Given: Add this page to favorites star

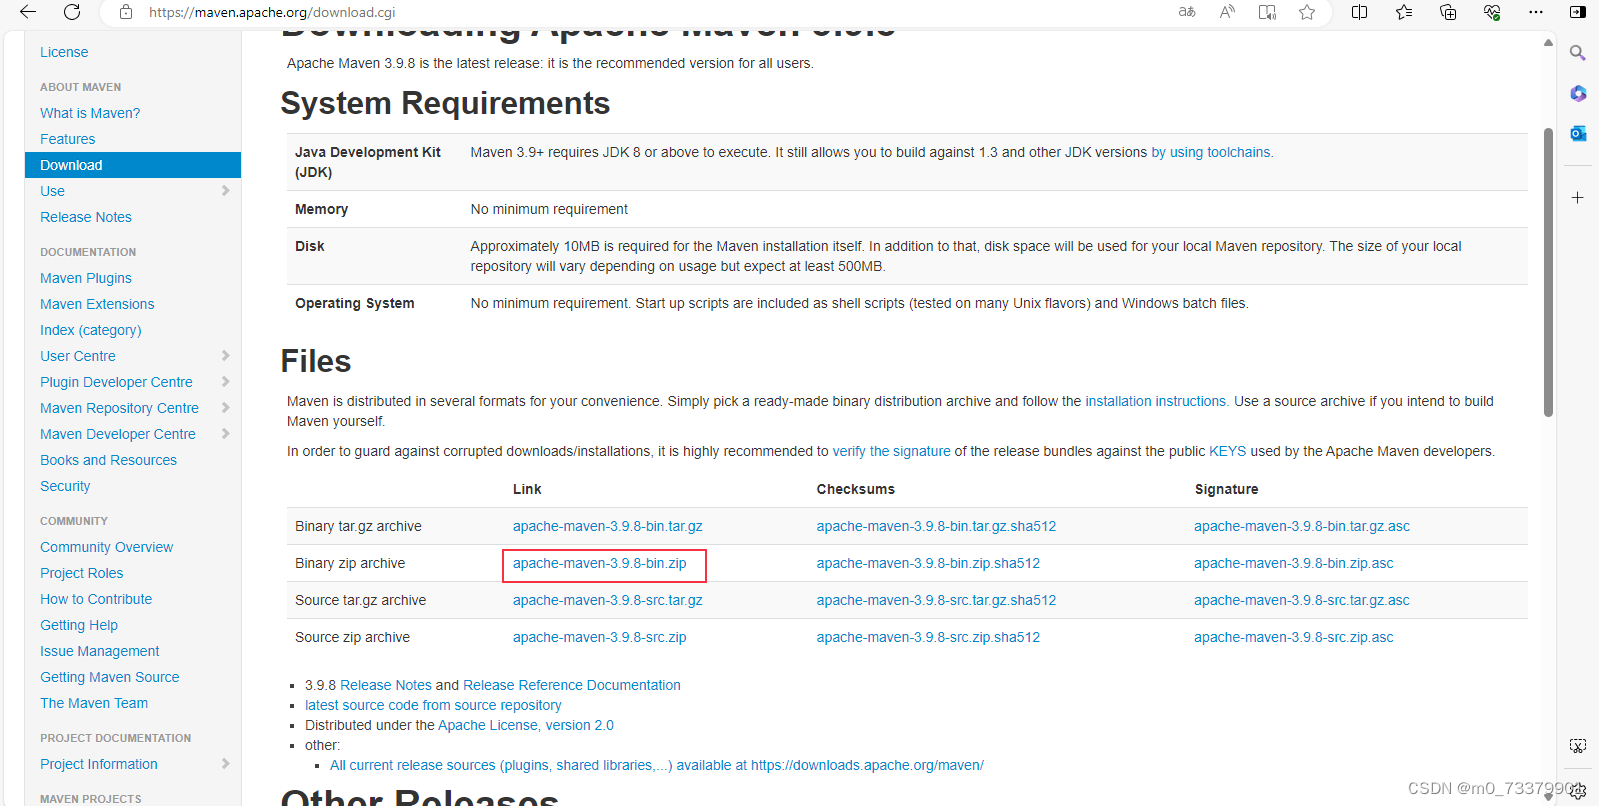Looking at the screenshot, I should pos(1307,12).
